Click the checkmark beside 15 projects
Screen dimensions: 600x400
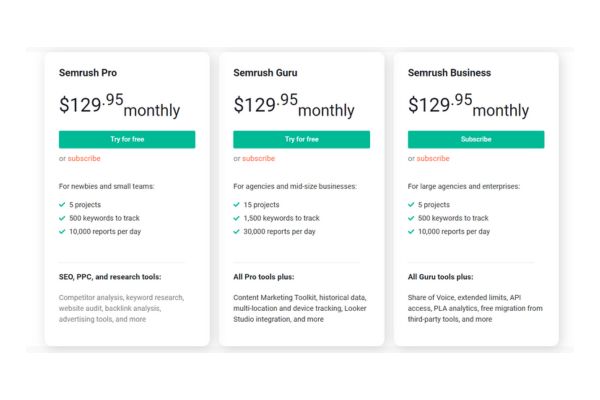pos(236,205)
